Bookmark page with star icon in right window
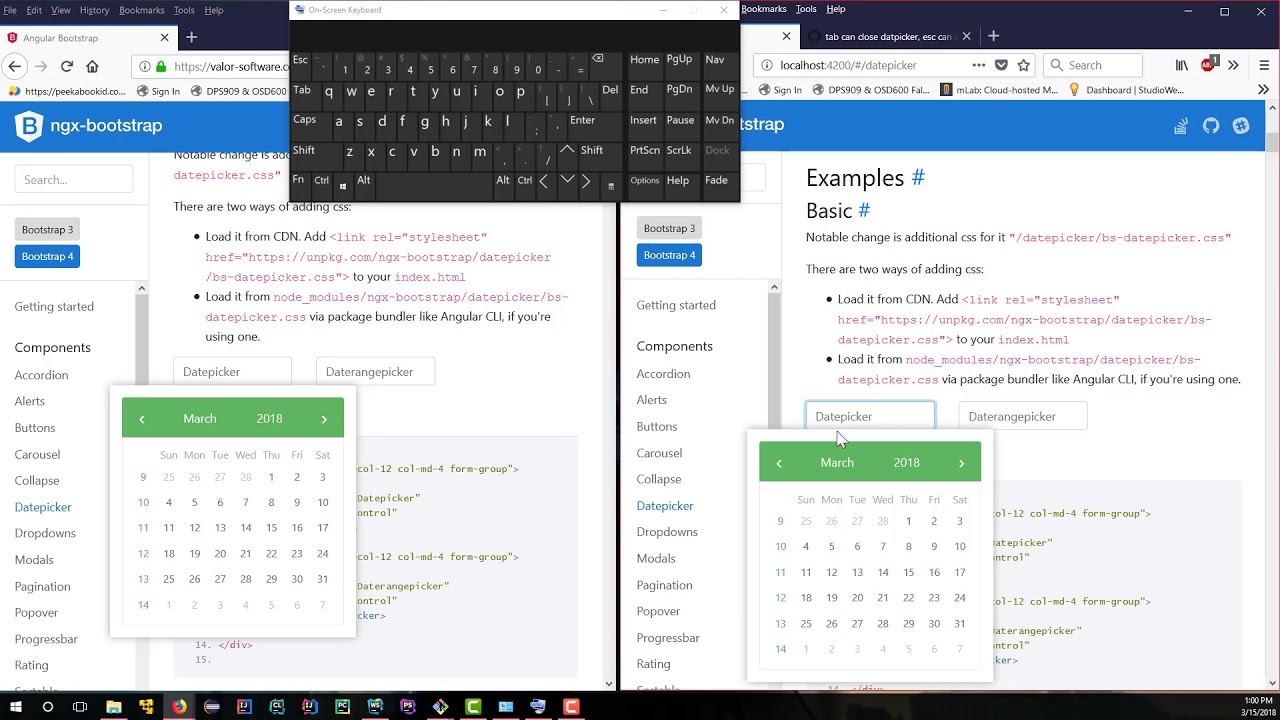Viewport: 1280px width, 720px height. pos(1023,65)
